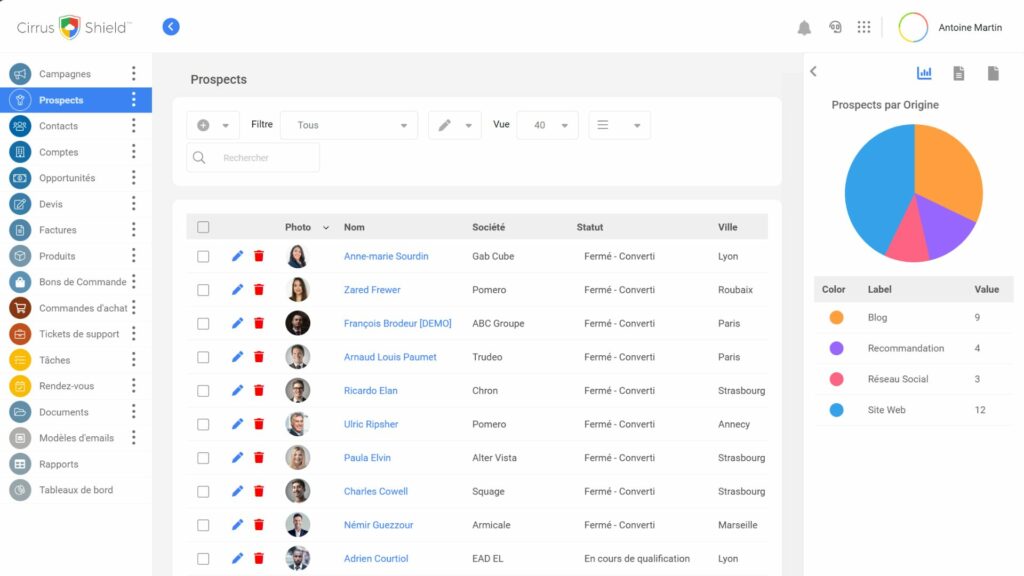
Task: Check the Charles Cowell row checkbox
Action: click(x=203, y=492)
